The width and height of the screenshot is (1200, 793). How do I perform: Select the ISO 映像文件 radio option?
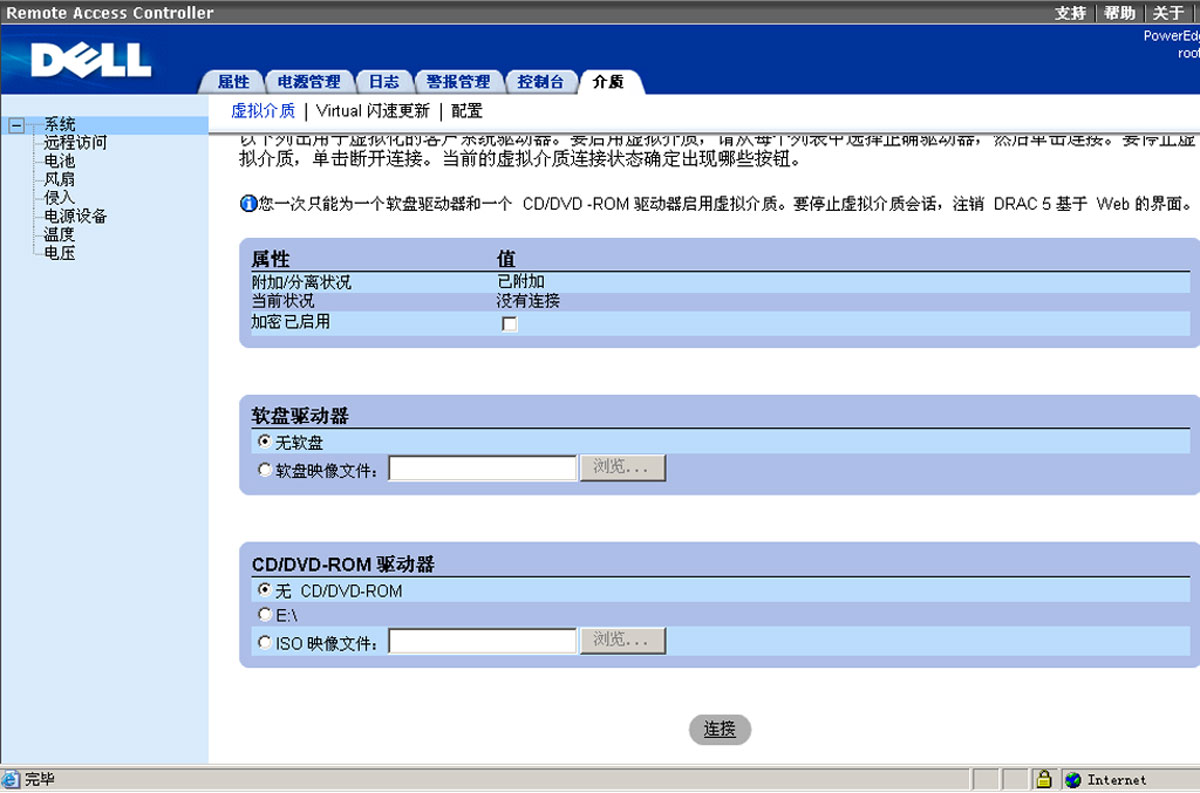pyautogui.click(x=264, y=643)
